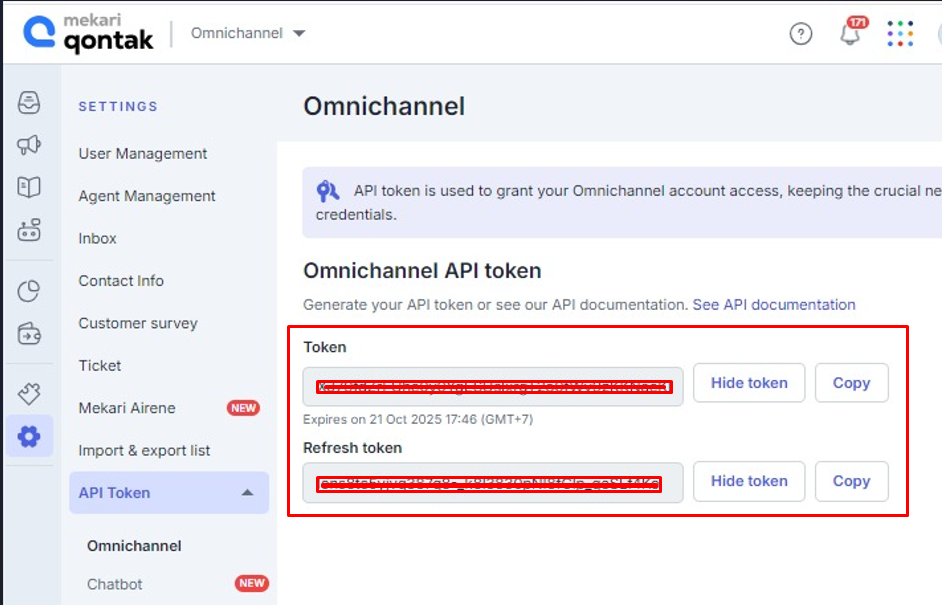Screen dimensions: 942x605
Task: Open the notifications bell icon
Action: (850, 33)
